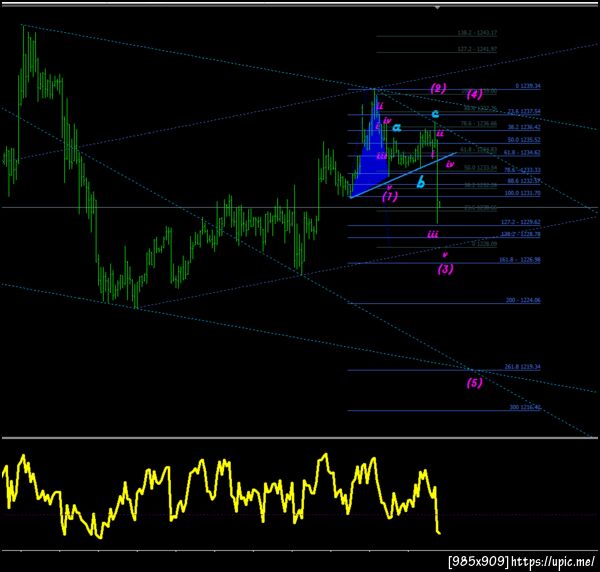Select the magenta (2) wave label
Viewport: 600px width, 572px height.
point(438,88)
